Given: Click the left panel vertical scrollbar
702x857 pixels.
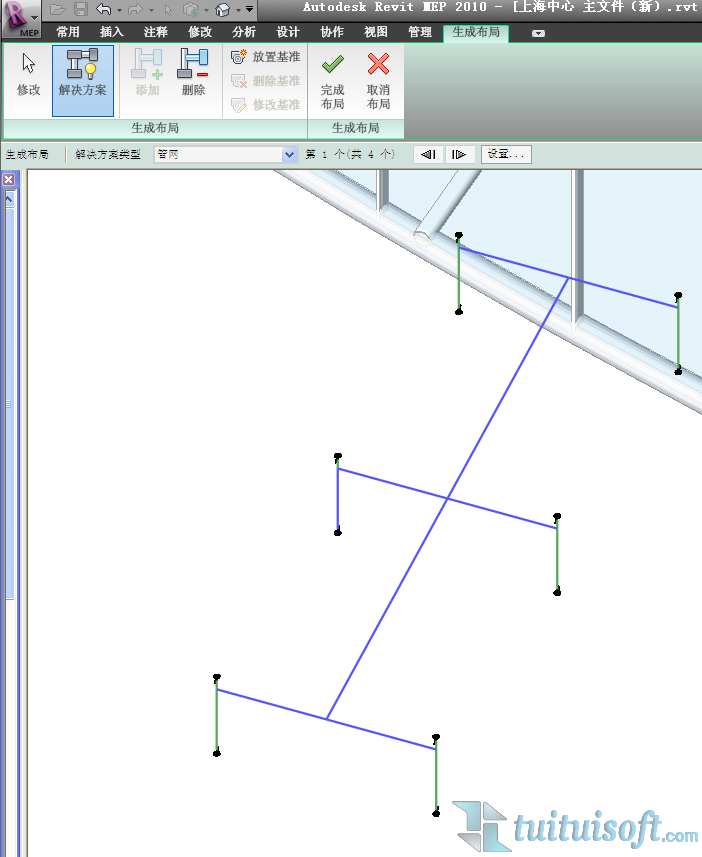Looking at the screenshot, I should coord(10,400).
